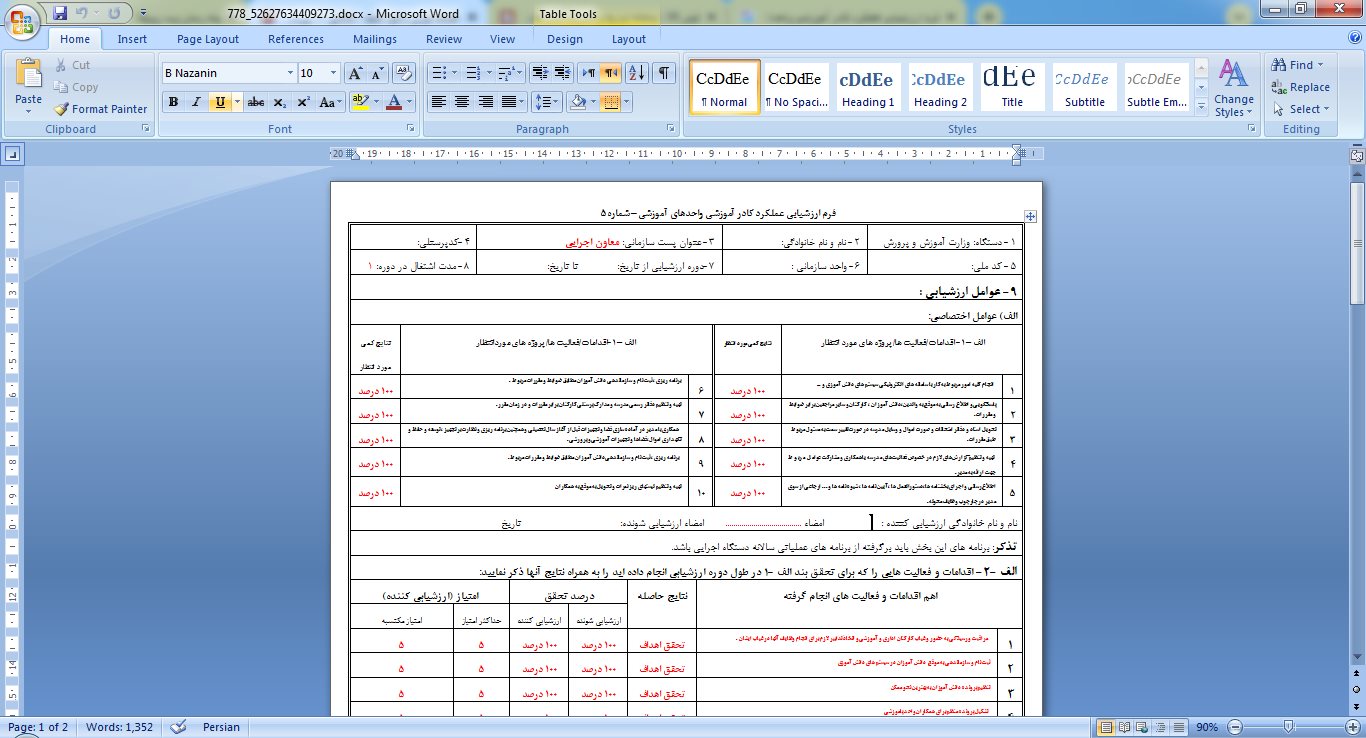The width and height of the screenshot is (1366, 738).
Task: Align text left
Action: click(x=438, y=102)
